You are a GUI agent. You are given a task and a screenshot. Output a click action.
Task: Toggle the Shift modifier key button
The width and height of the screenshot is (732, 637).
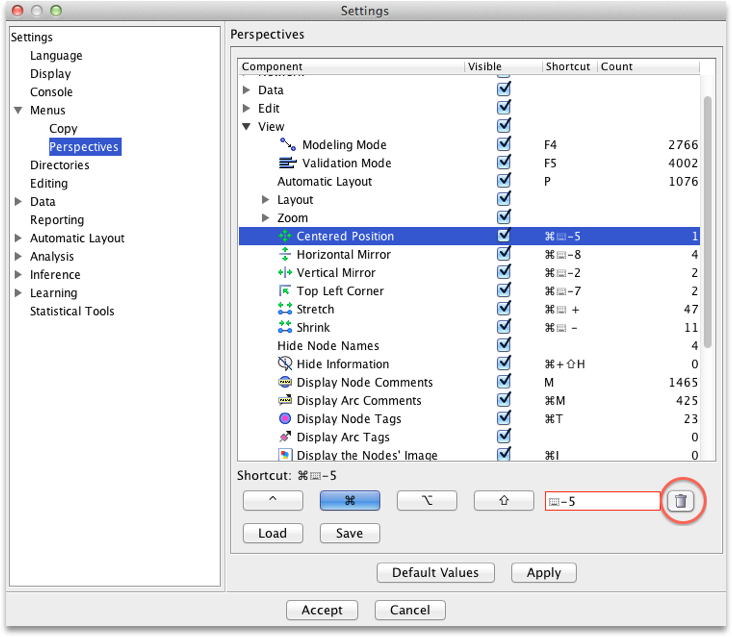(x=504, y=501)
